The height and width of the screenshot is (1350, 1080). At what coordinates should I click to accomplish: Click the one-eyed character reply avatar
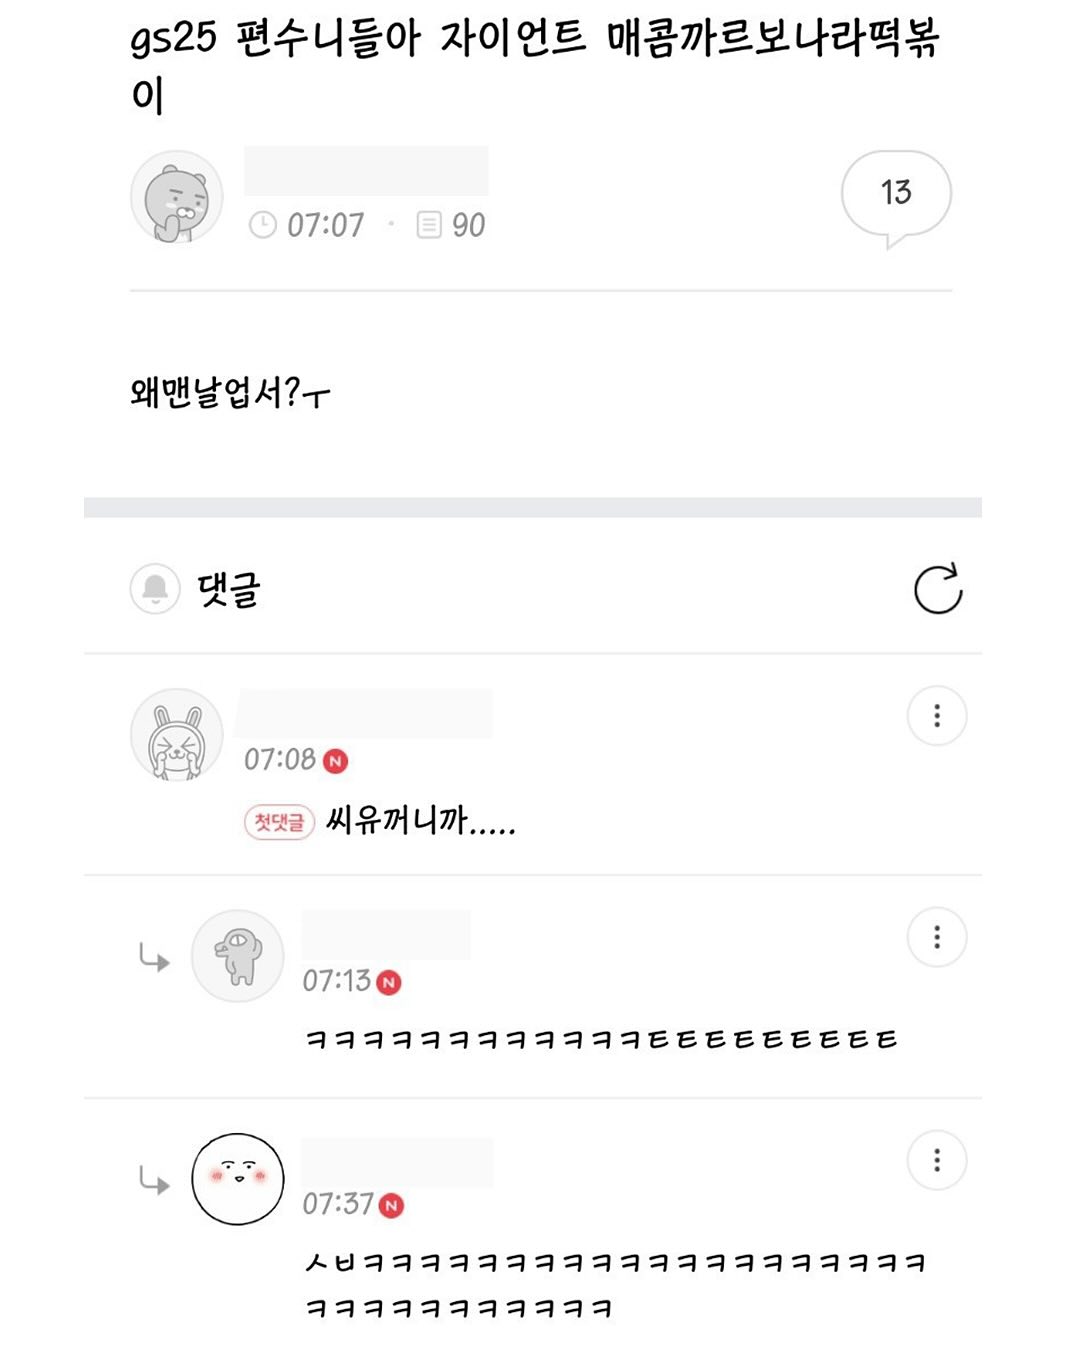(x=237, y=957)
